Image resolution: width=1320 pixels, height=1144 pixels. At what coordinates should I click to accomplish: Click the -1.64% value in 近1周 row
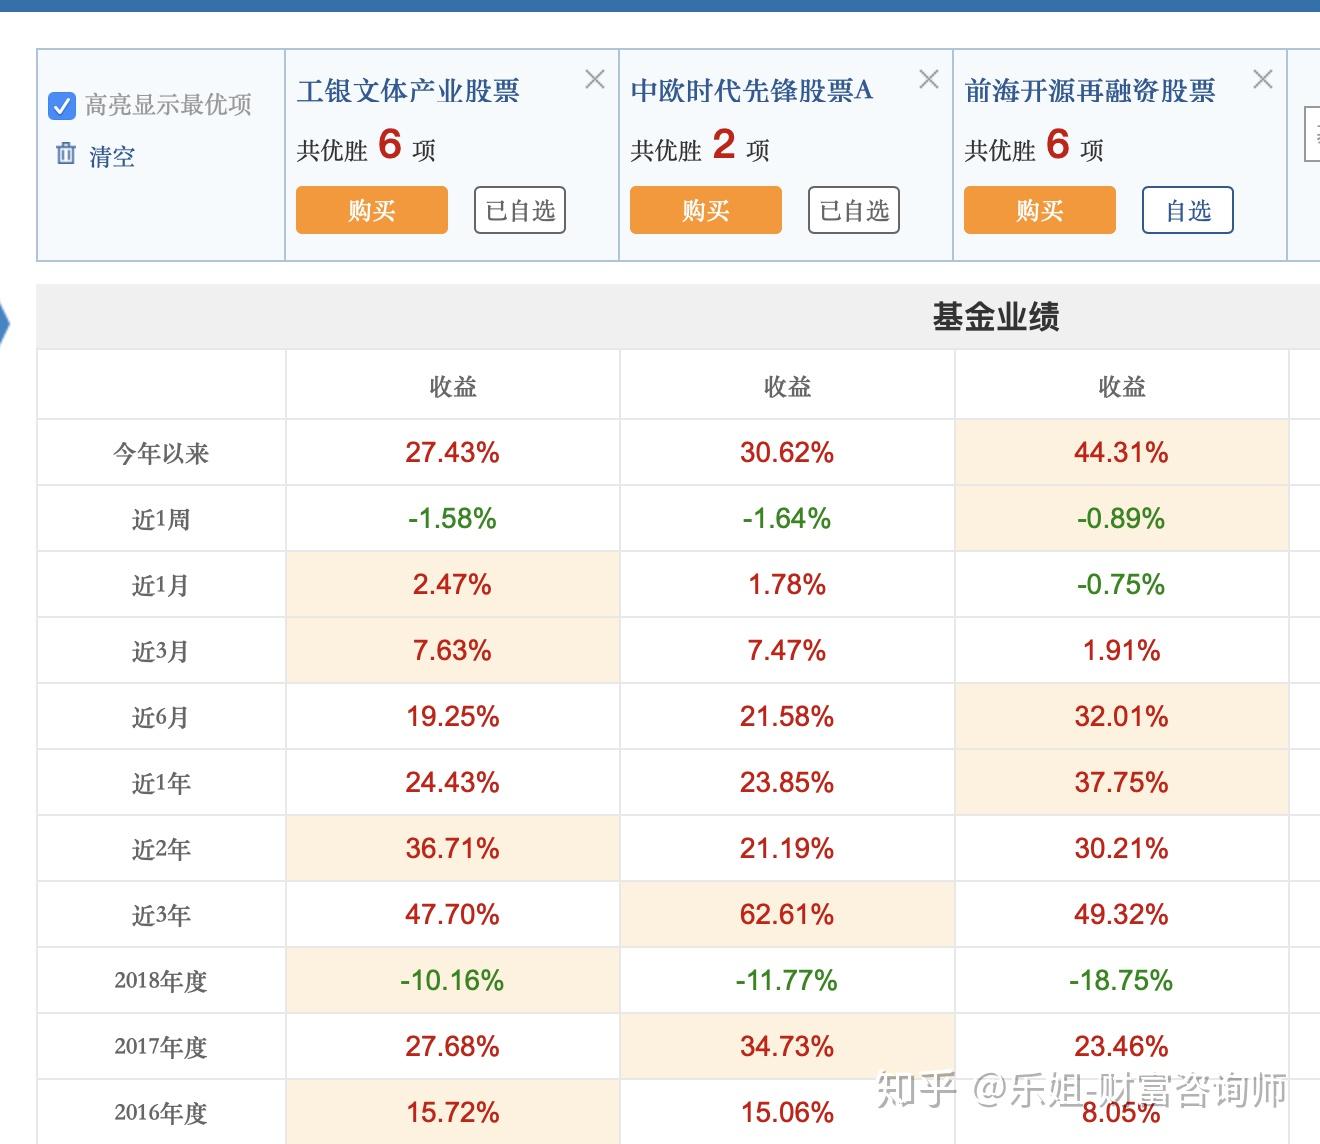click(x=787, y=518)
